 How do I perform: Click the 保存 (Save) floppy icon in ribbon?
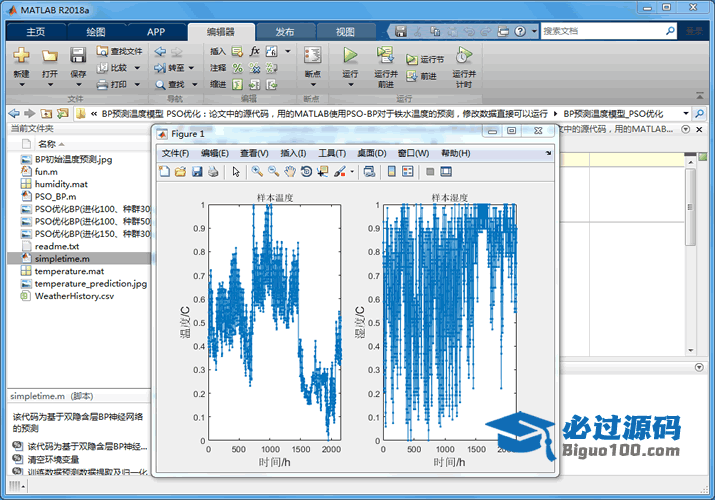78,56
